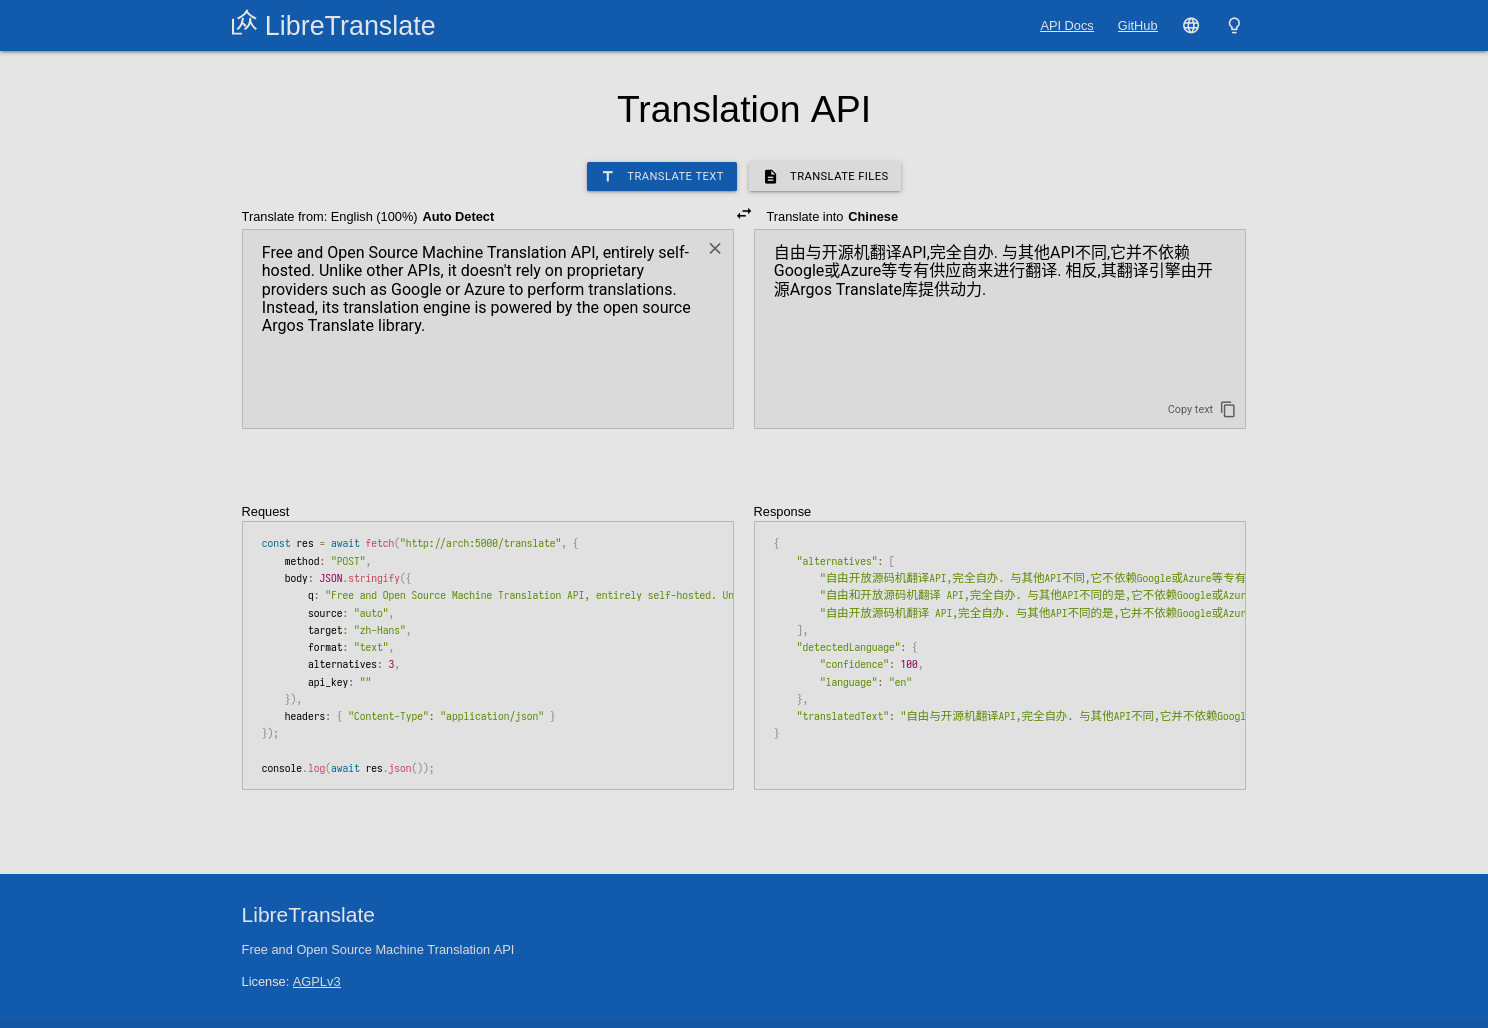Click the console.log line in Request
1488x1028 pixels.
[x=348, y=769]
